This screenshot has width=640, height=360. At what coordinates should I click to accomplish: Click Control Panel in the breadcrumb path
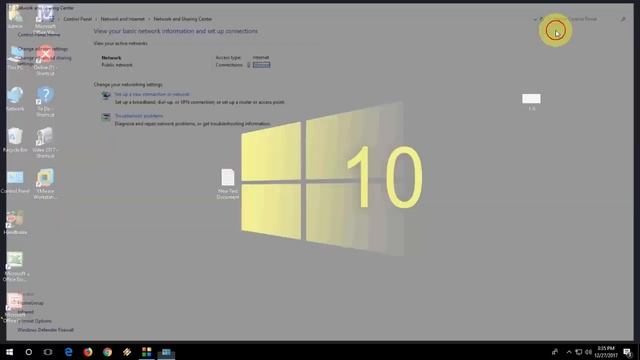[78, 19]
